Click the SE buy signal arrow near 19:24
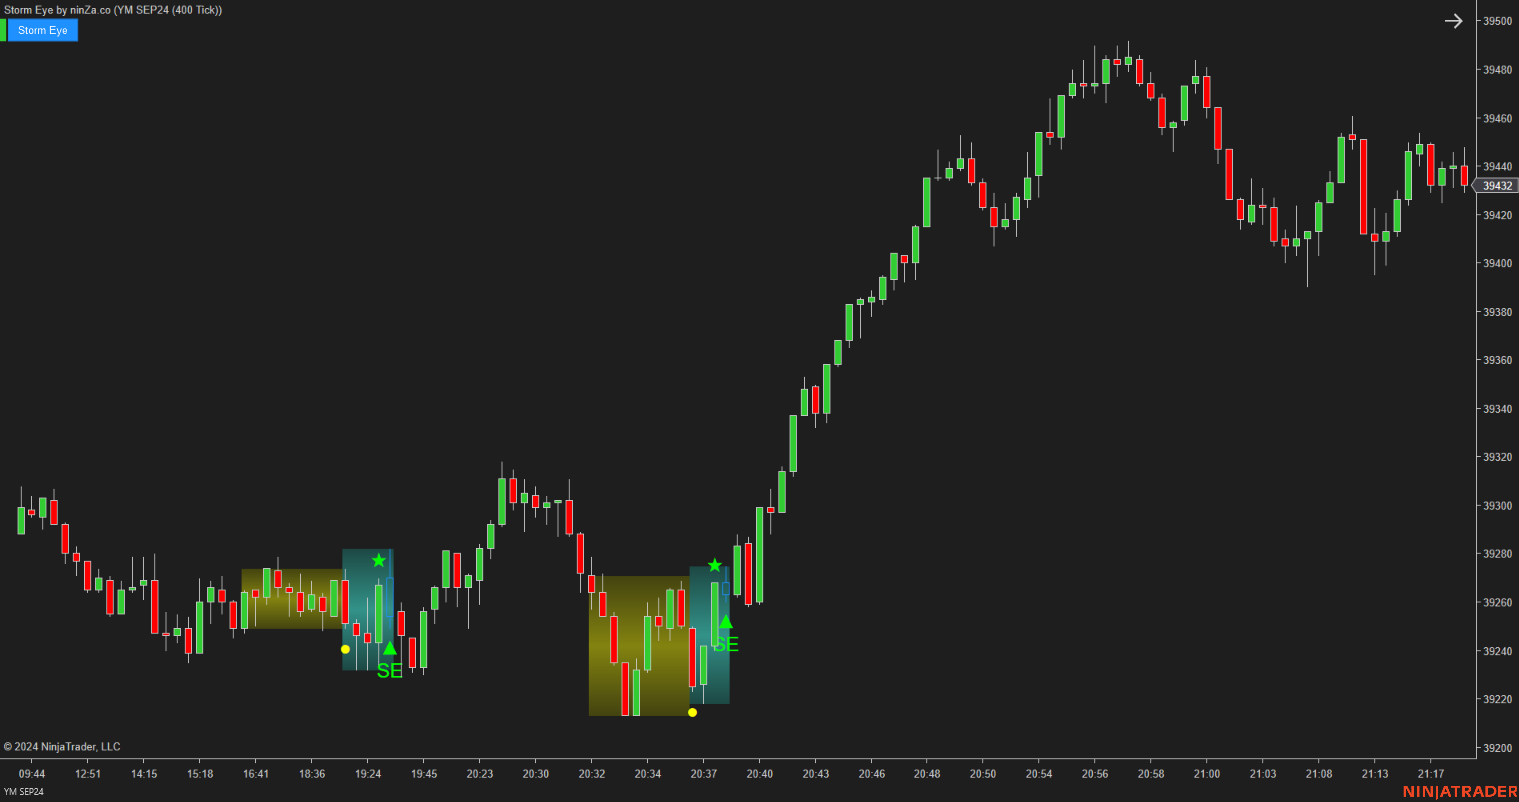 tap(388, 648)
